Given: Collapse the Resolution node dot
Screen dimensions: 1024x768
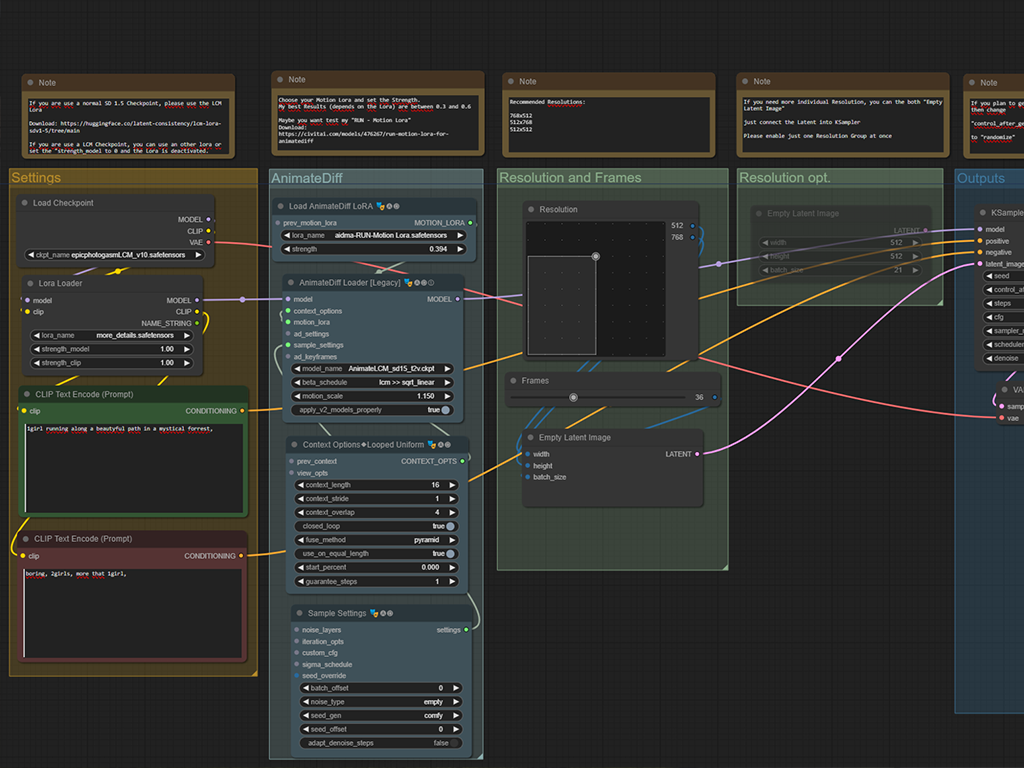Looking at the screenshot, I should point(531,210).
